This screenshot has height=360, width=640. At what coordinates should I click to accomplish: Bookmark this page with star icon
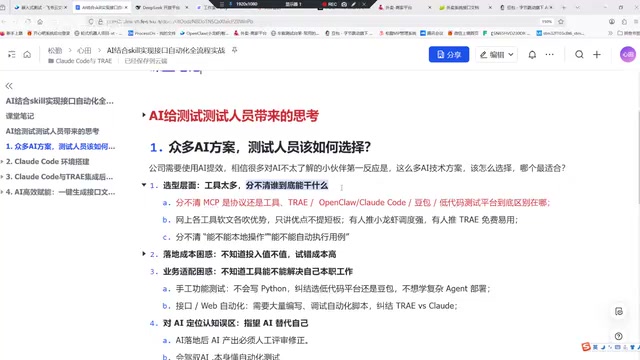click(x=561, y=22)
